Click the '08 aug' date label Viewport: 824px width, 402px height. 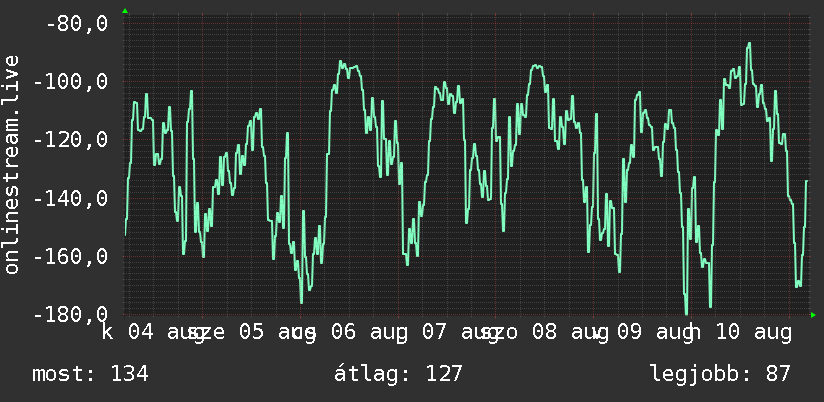tap(570, 333)
